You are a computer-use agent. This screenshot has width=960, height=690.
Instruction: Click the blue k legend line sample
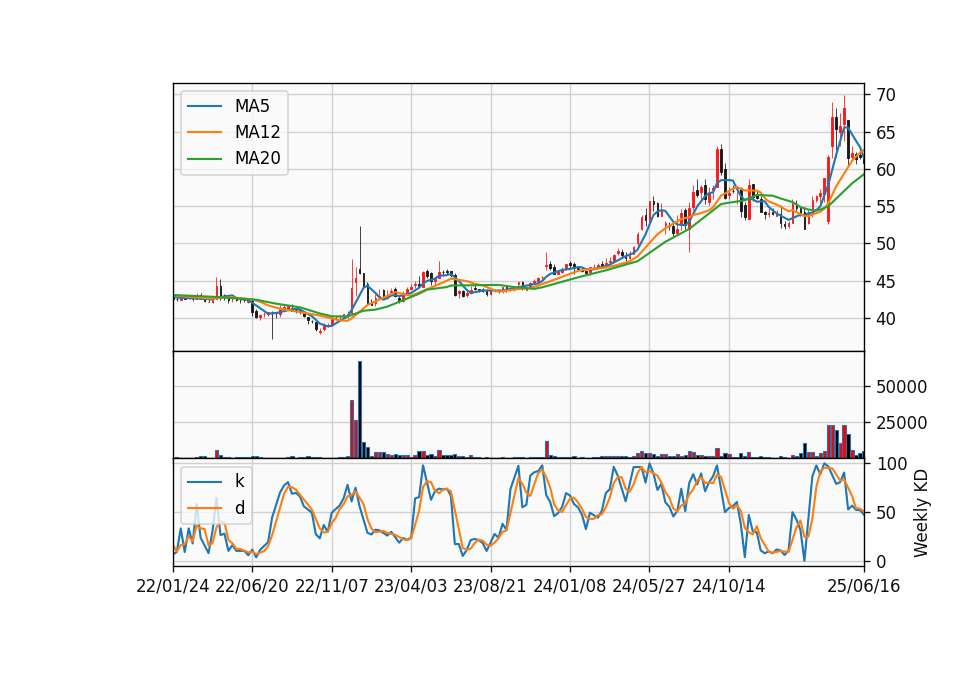(204, 482)
